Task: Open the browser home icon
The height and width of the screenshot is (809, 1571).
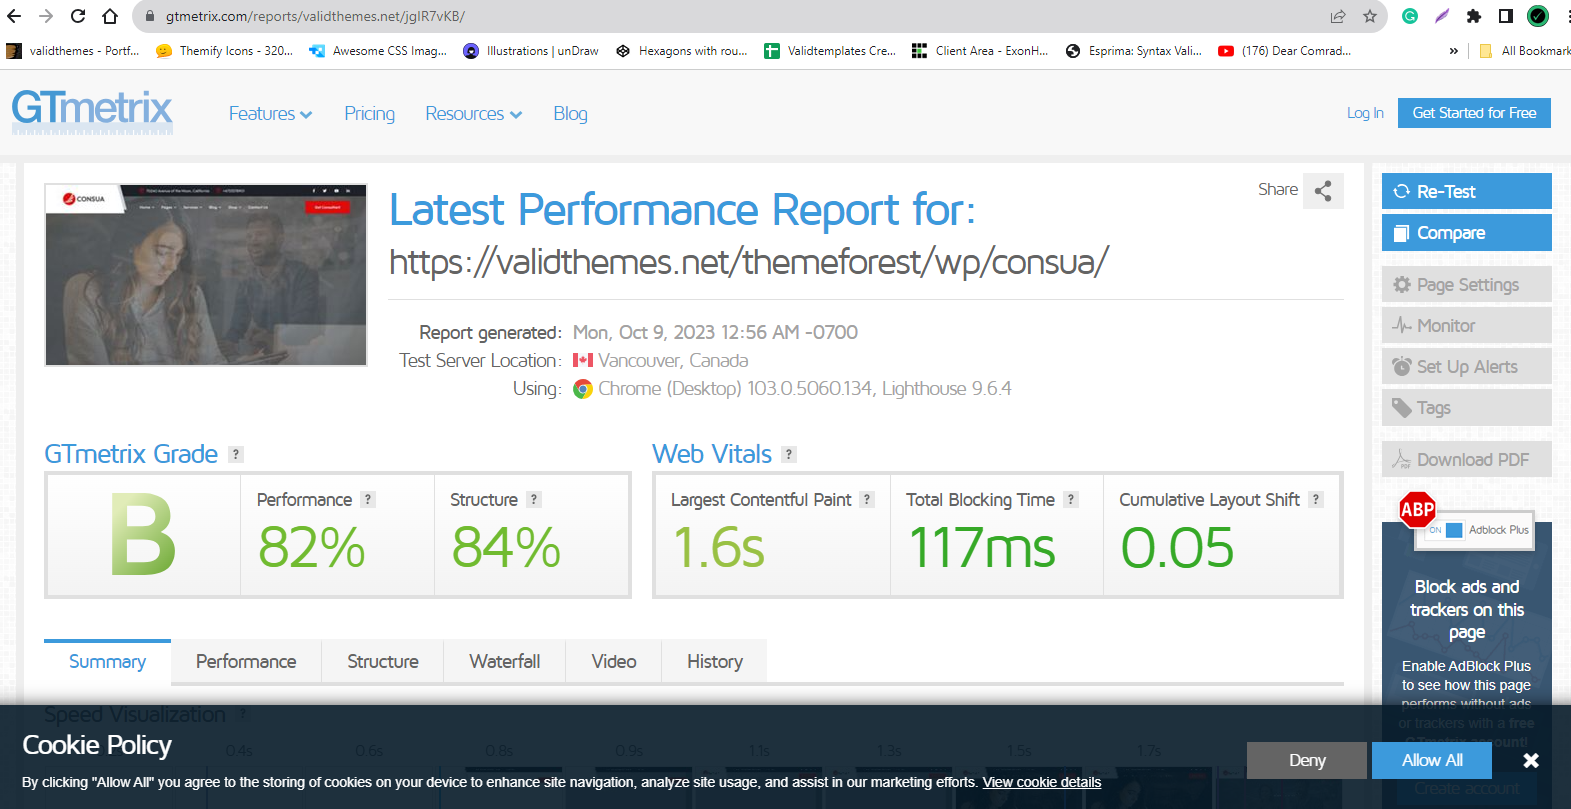Action: coord(110,16)
